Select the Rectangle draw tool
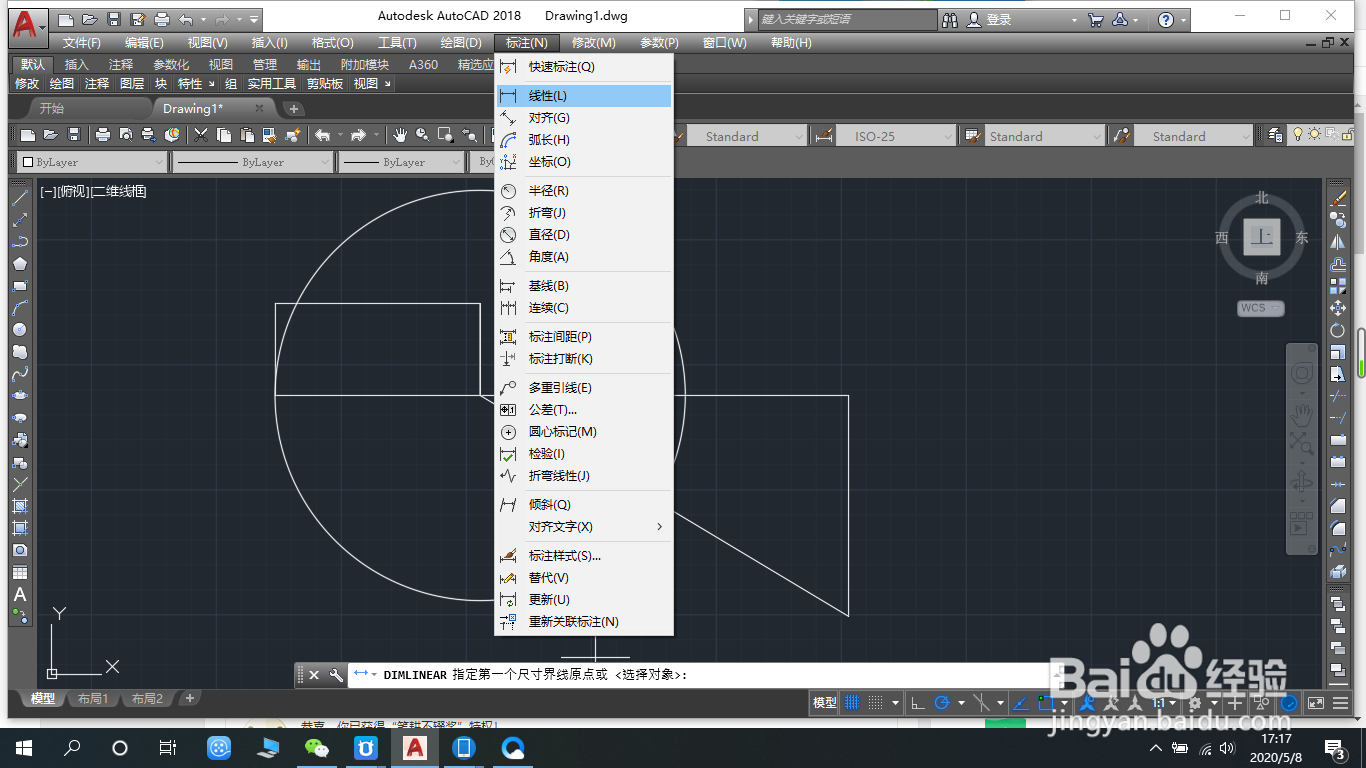The height and width of the screenshot is (768, 1366). coord(20,286)
